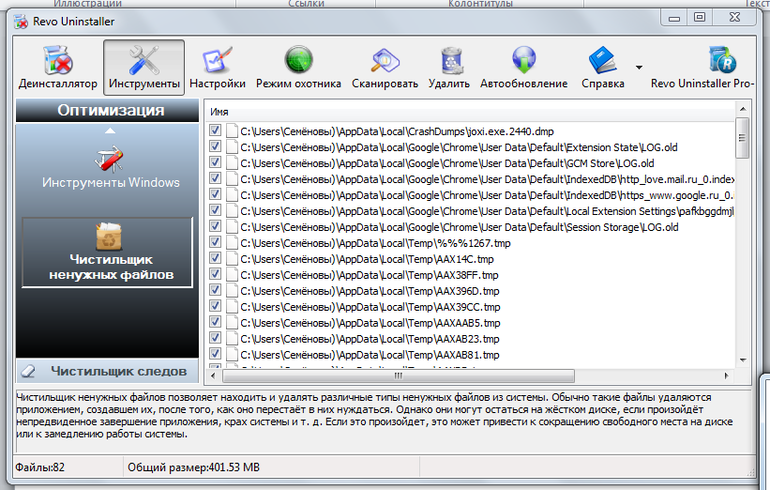
Task: Open Ссылки group in background Word ribbon
Action: [x=306, y=3]
